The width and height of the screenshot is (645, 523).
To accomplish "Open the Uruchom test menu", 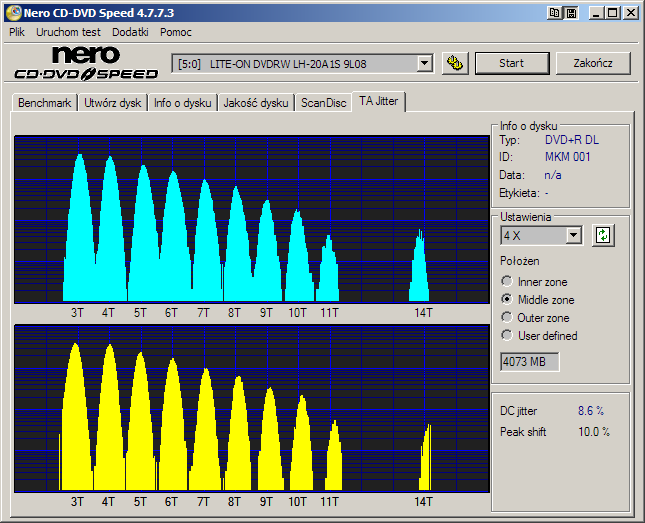I will click(68, 32).
